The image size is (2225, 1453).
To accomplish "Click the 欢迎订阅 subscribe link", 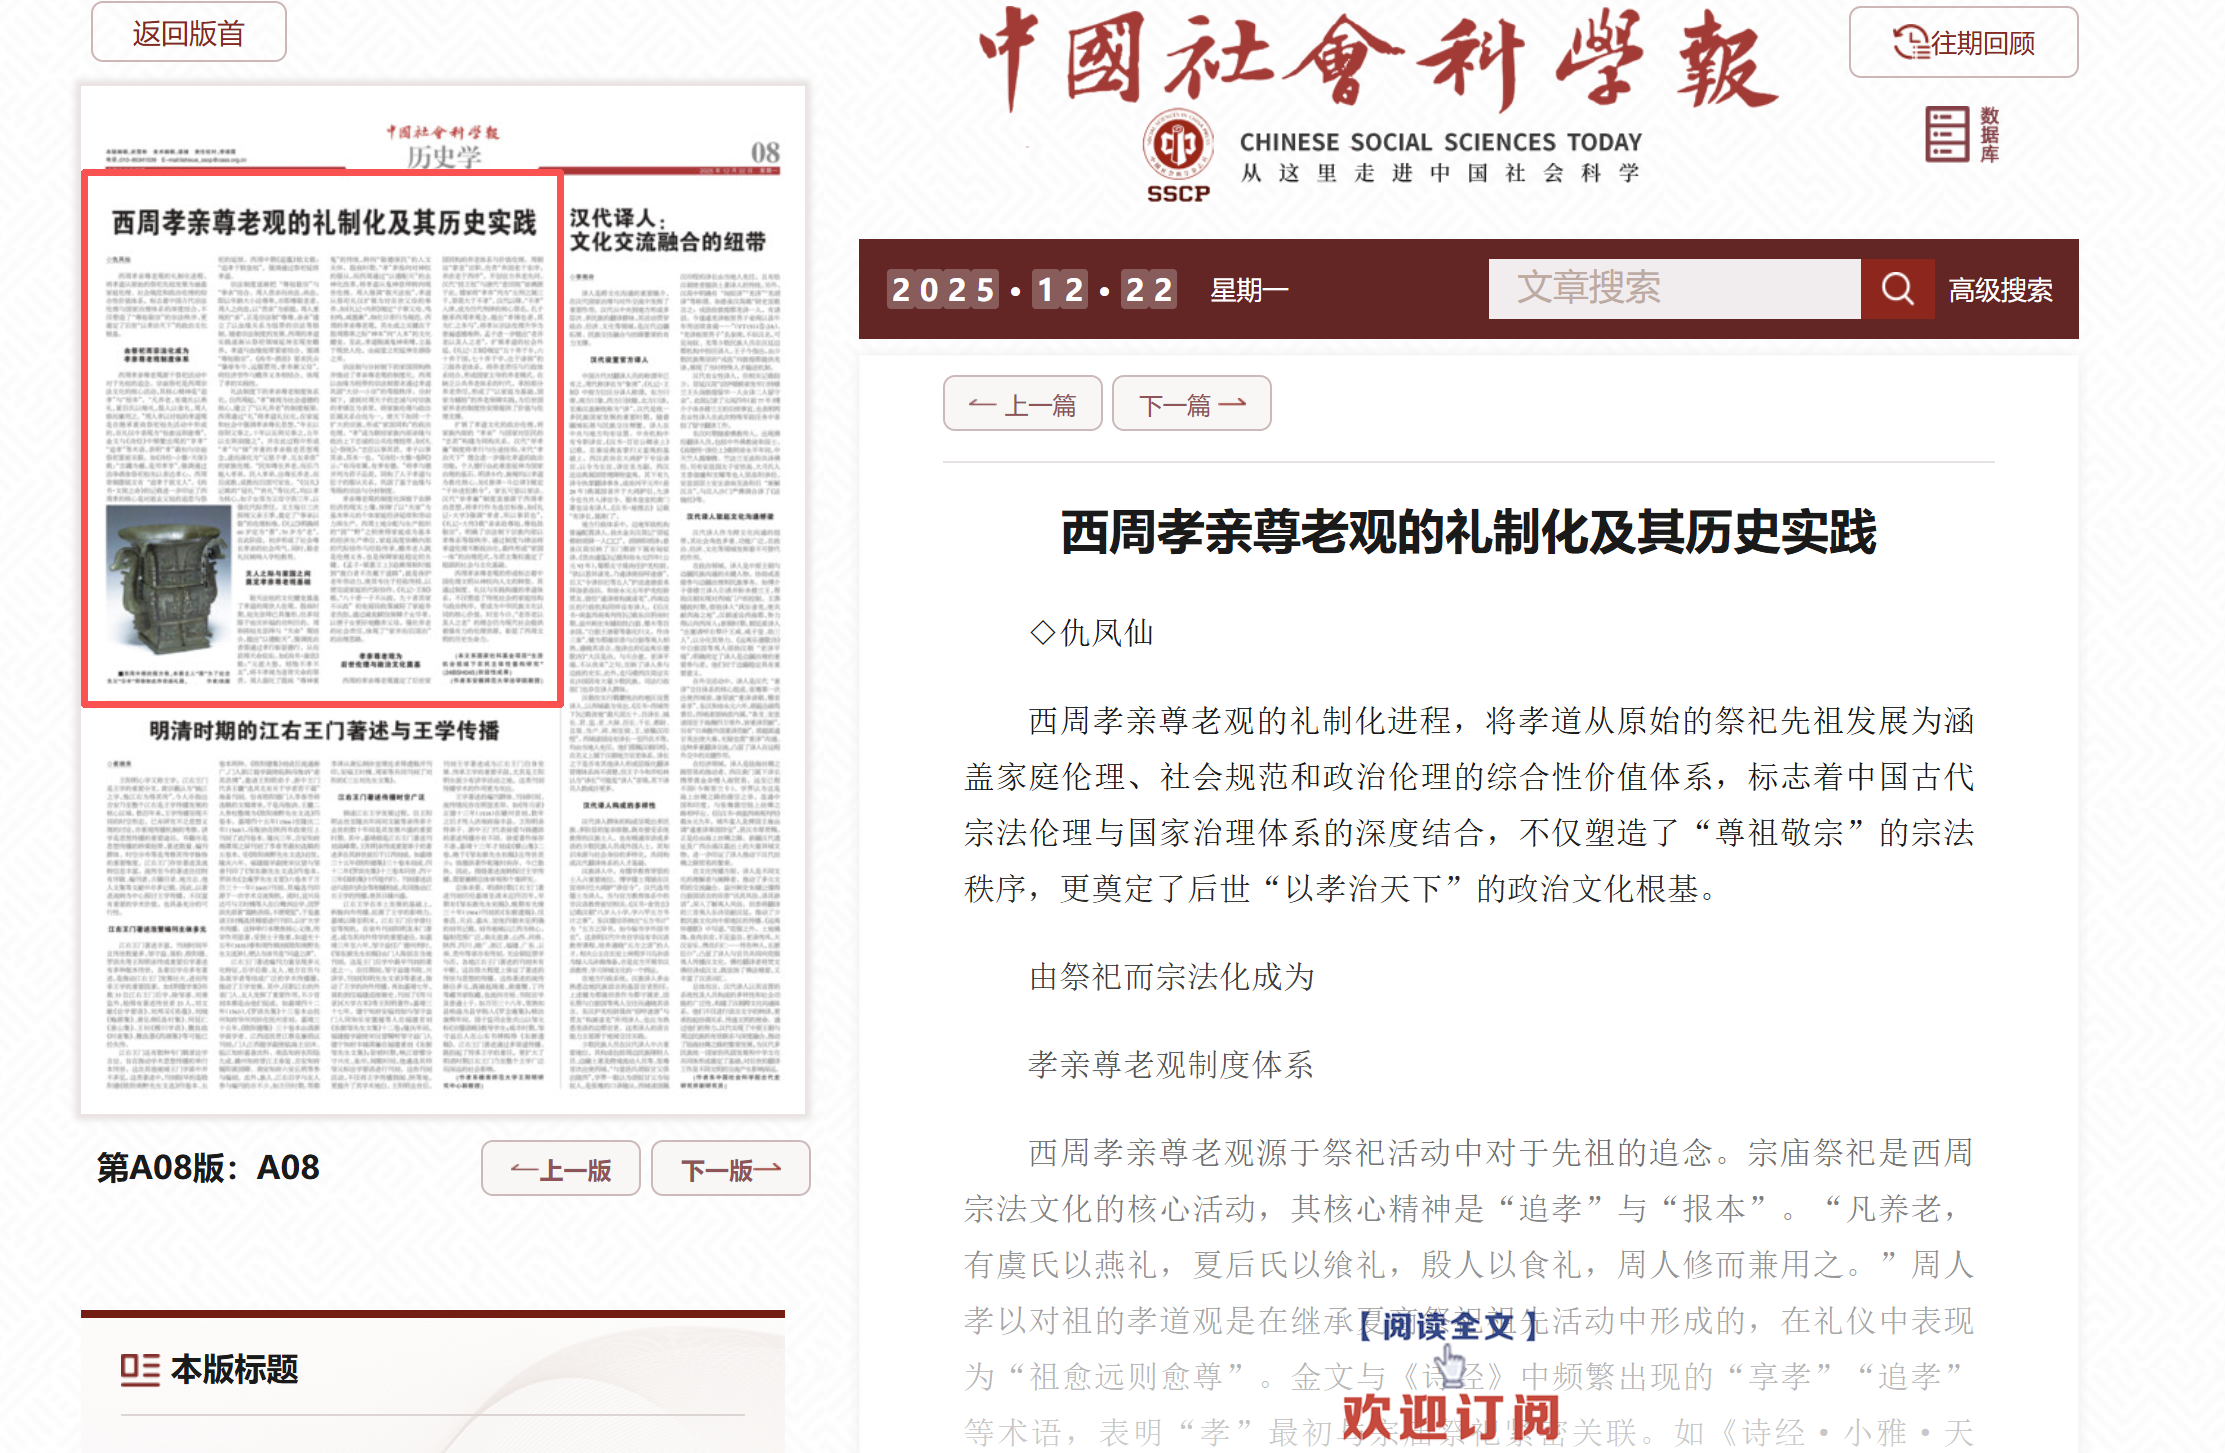I will click(1450, 1416).
